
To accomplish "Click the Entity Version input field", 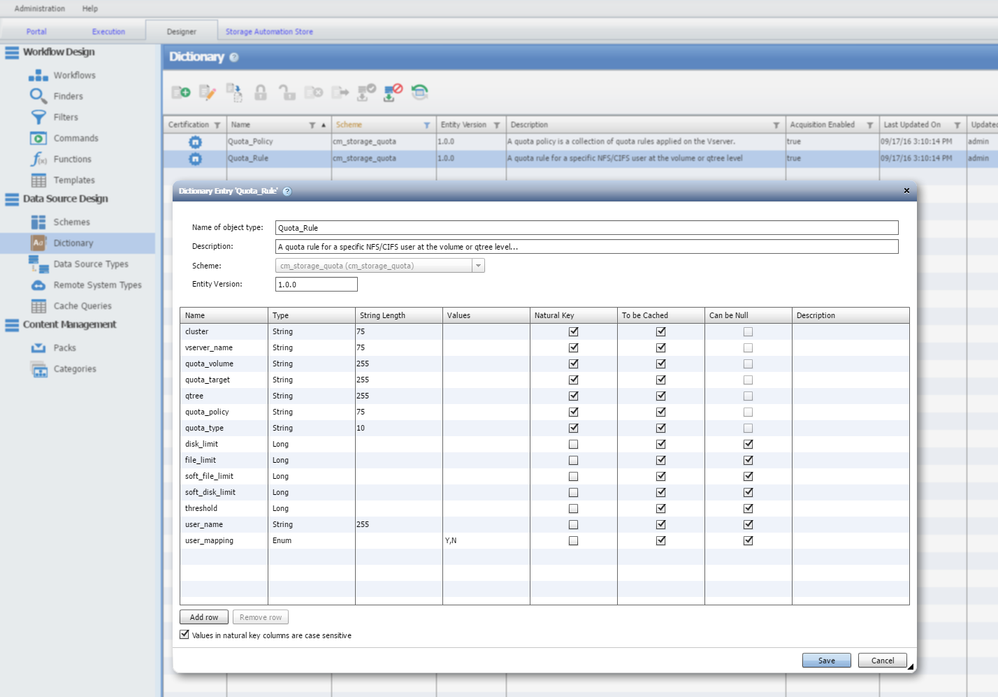I will pos(316,284).
